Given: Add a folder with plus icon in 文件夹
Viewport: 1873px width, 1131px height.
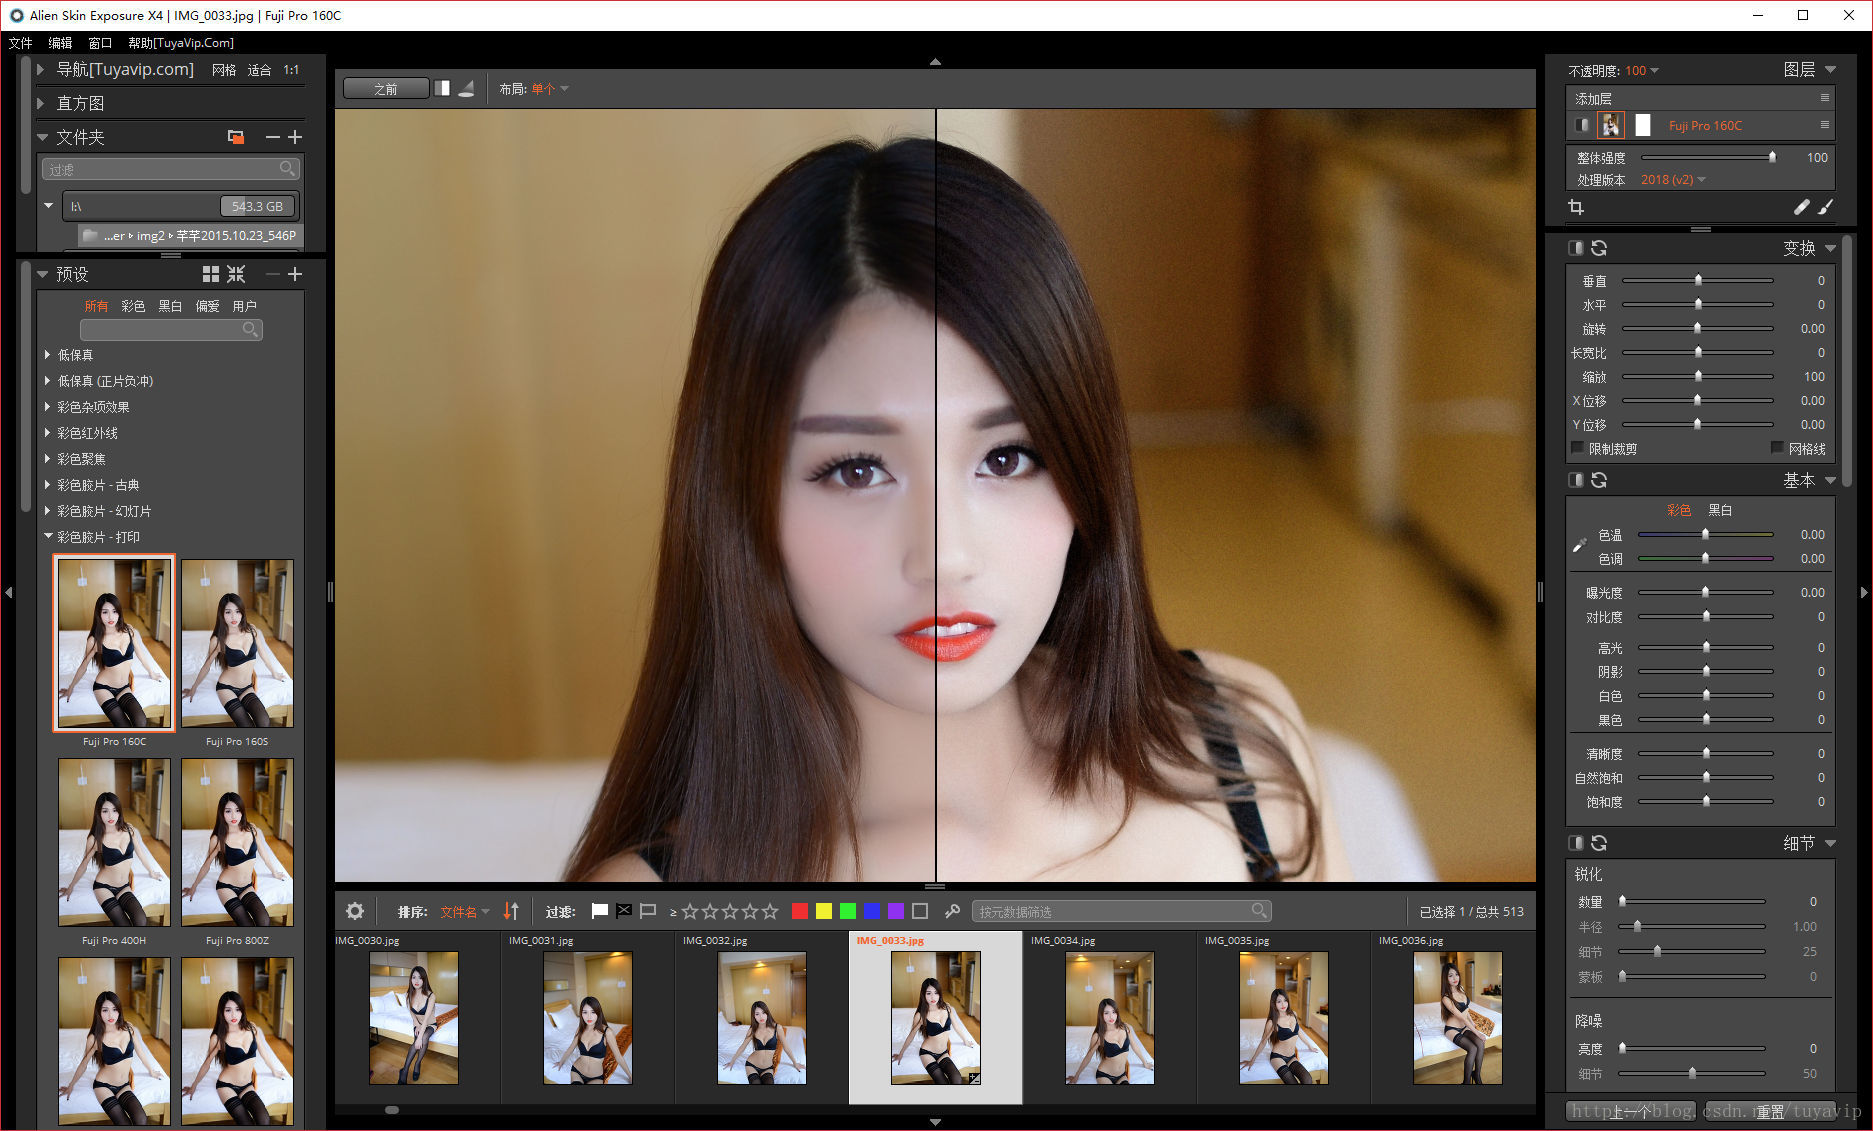Looking at the screenshot, I should [295, 137].
